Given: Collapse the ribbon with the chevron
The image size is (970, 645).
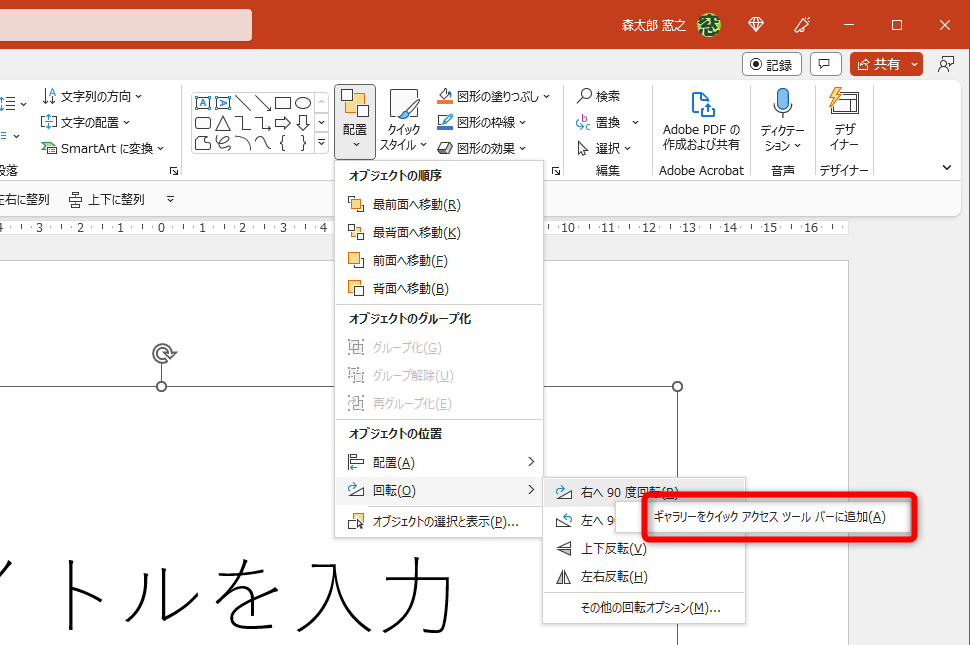Looking at the screenshot, I should click(946, 168).
